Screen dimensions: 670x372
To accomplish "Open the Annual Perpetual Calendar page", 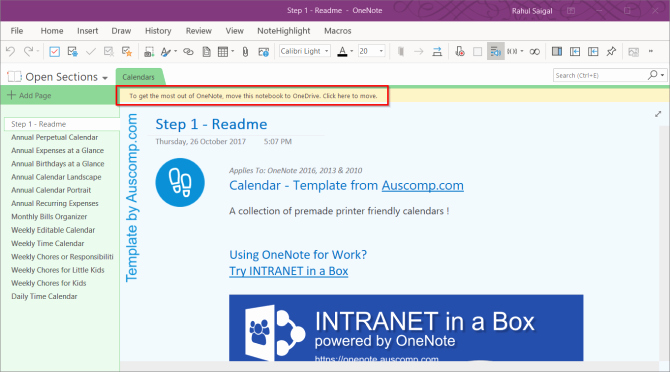I will pos(55,137).
